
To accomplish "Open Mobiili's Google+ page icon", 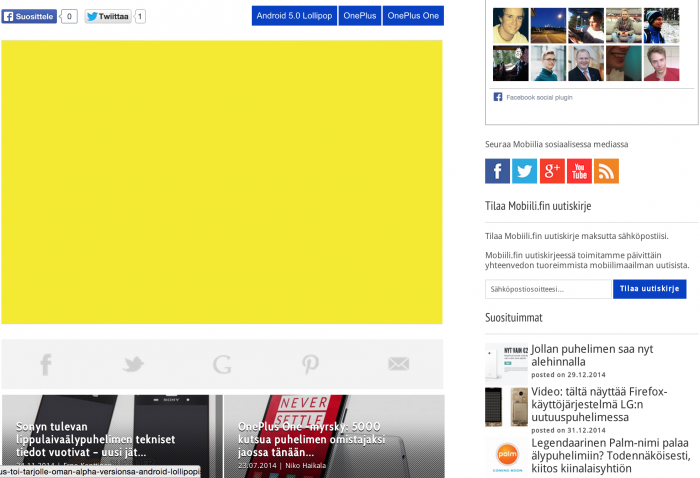I will (x=552, y=171).
